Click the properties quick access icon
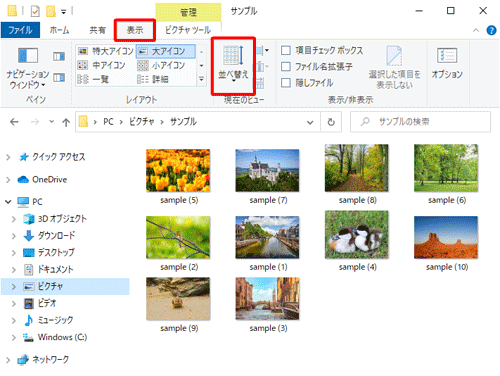Screen dimensions: 500x376 coord(35,11)
